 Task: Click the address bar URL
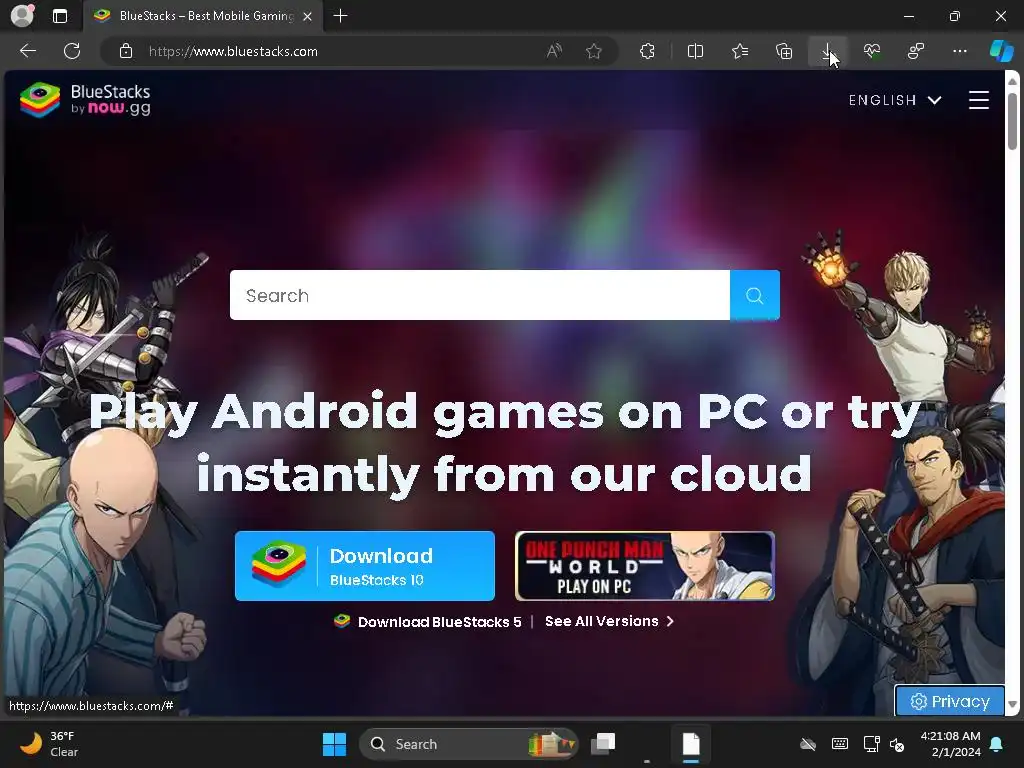pos(233,52)
